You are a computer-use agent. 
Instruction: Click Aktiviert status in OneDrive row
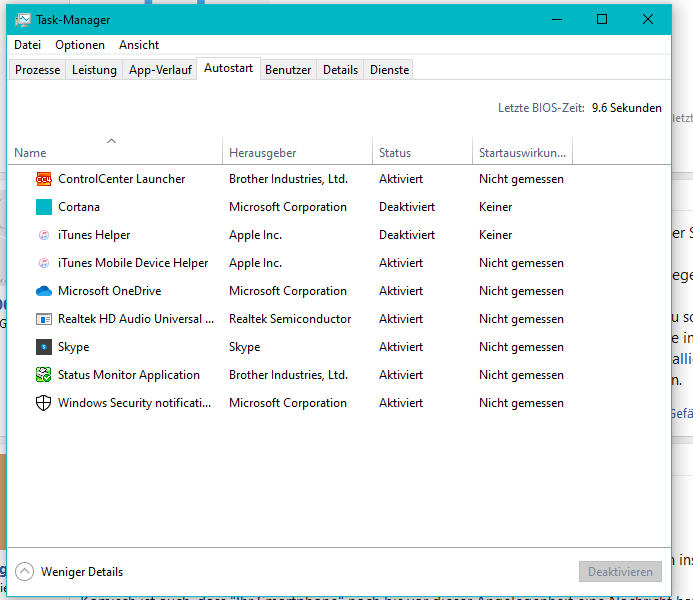[401, 291]
